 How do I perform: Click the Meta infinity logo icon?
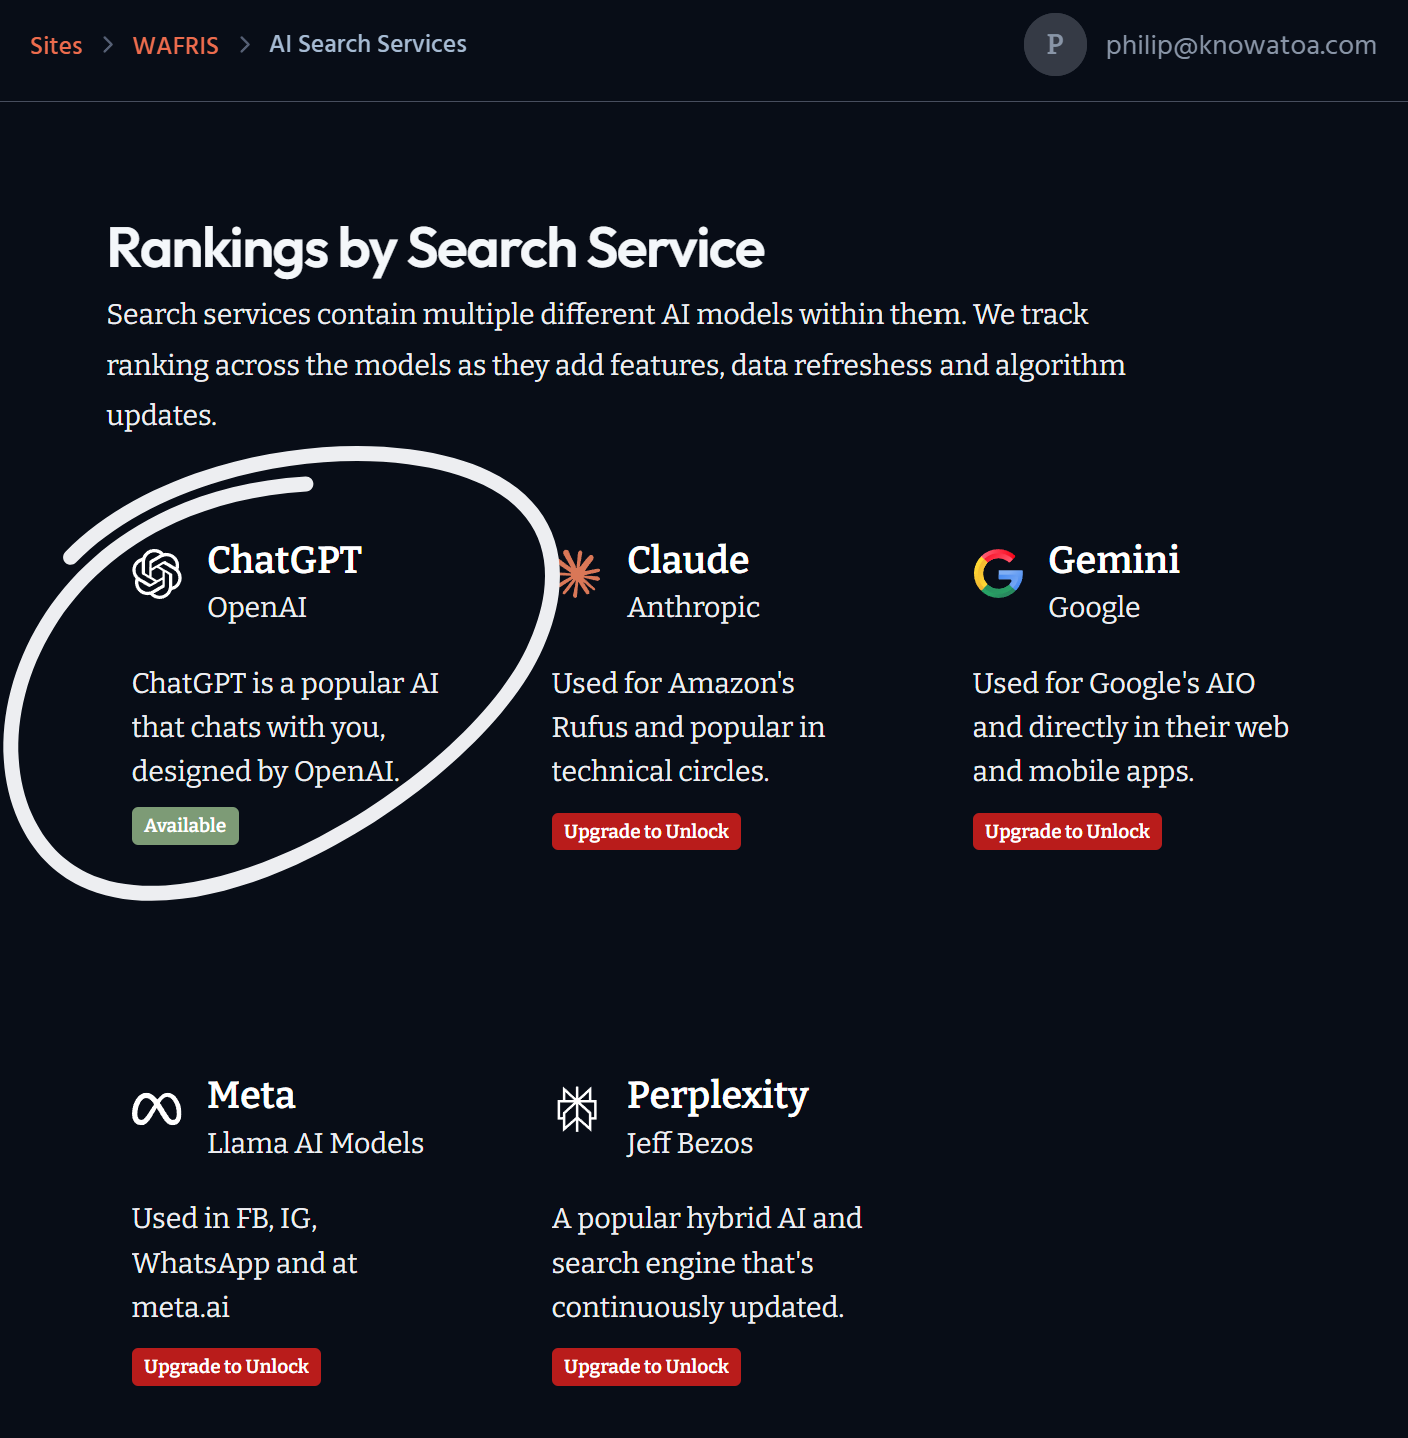pos(157,1109)
